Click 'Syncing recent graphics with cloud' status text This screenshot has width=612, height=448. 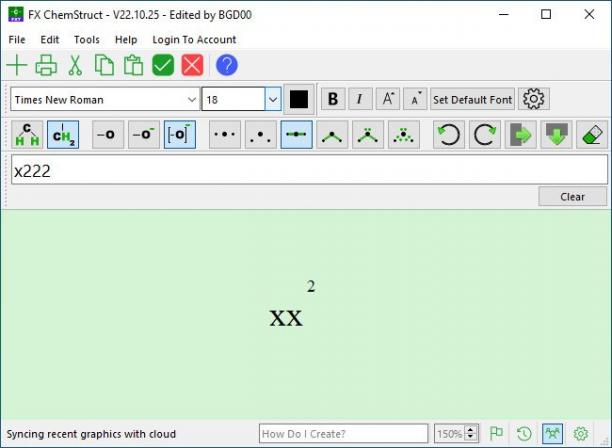91,434
